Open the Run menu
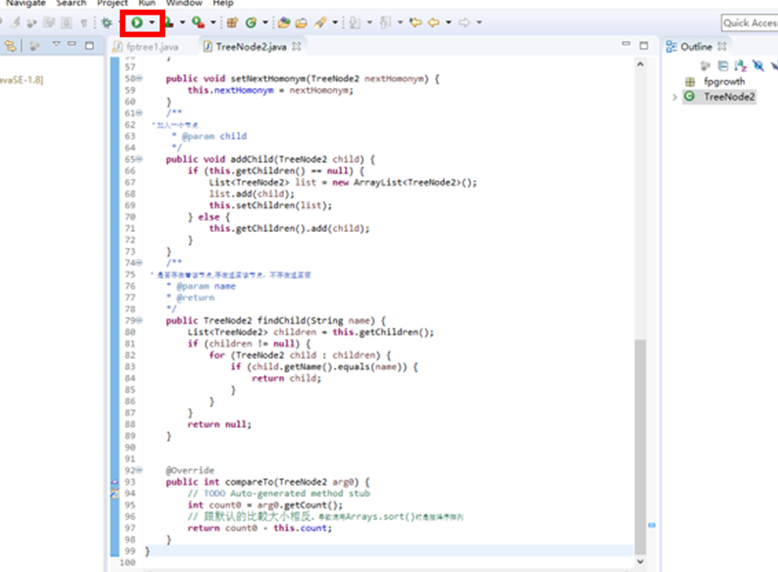778x572 pixels. [x=147, y=4]
